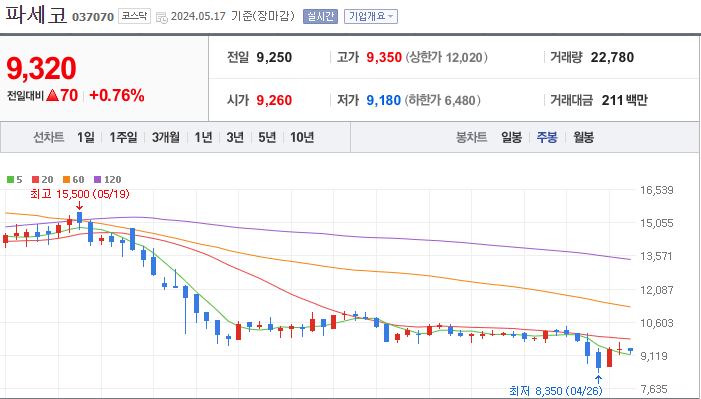Select the 1년 line chart tab
Screen dimensions: 701x399
[203, 137]
